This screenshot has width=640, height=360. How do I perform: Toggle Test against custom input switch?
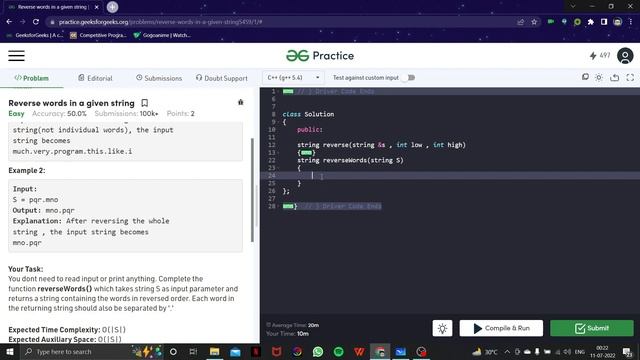tap(408, 78)
